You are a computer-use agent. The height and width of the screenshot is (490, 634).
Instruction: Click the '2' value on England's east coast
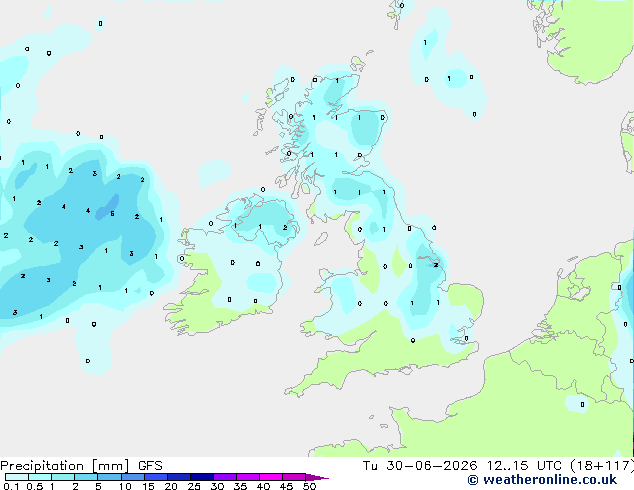tap(436, 265)
